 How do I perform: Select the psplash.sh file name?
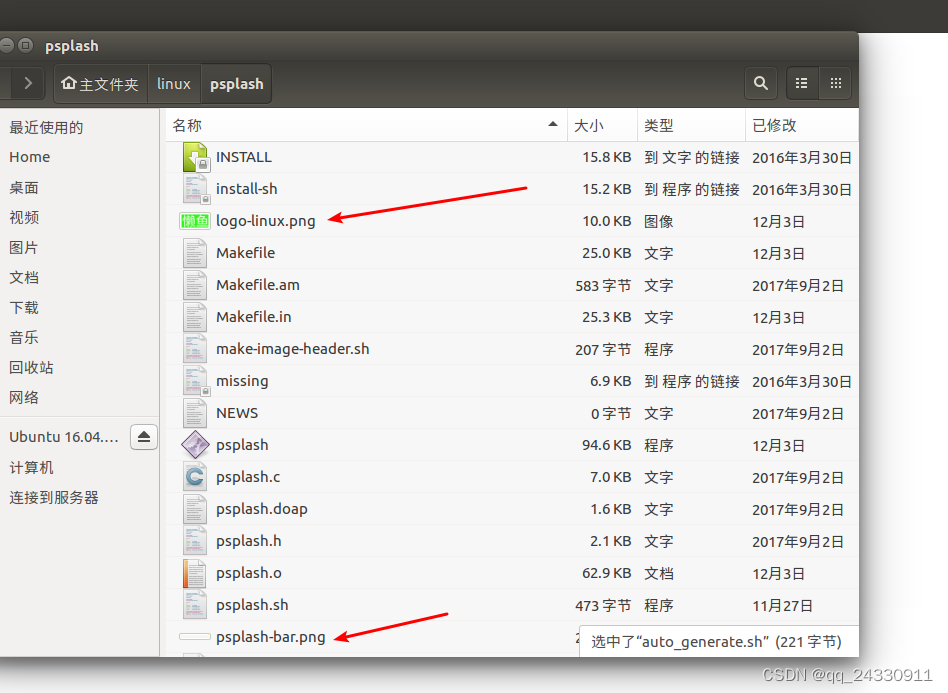[x=252, y=605]
